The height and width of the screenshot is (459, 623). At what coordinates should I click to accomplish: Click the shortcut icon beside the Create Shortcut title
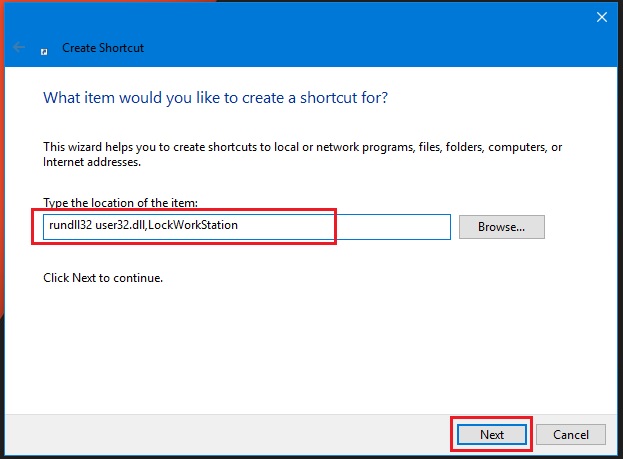(x=45, y=48)
